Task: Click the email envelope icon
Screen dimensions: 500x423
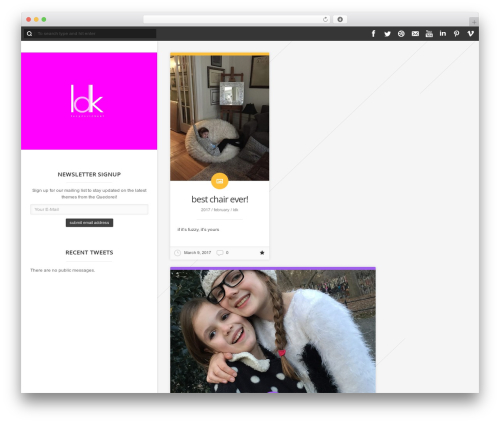Action: pyautogui.click(x=415, y=34)
